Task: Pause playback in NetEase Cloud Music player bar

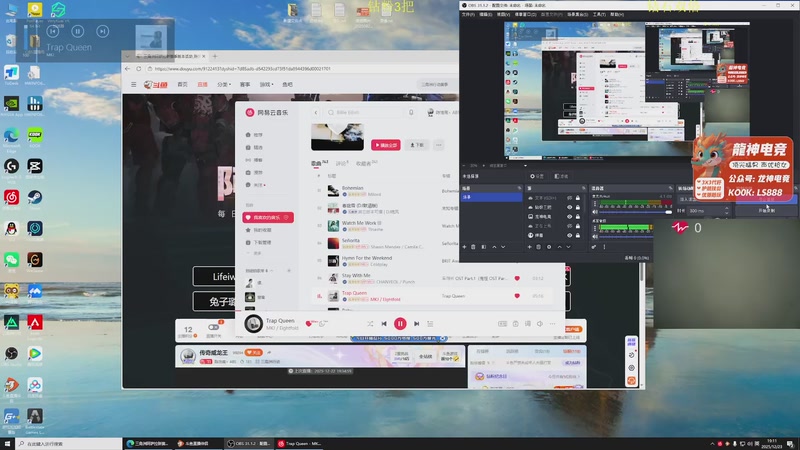Action: [x=400, y=323]
